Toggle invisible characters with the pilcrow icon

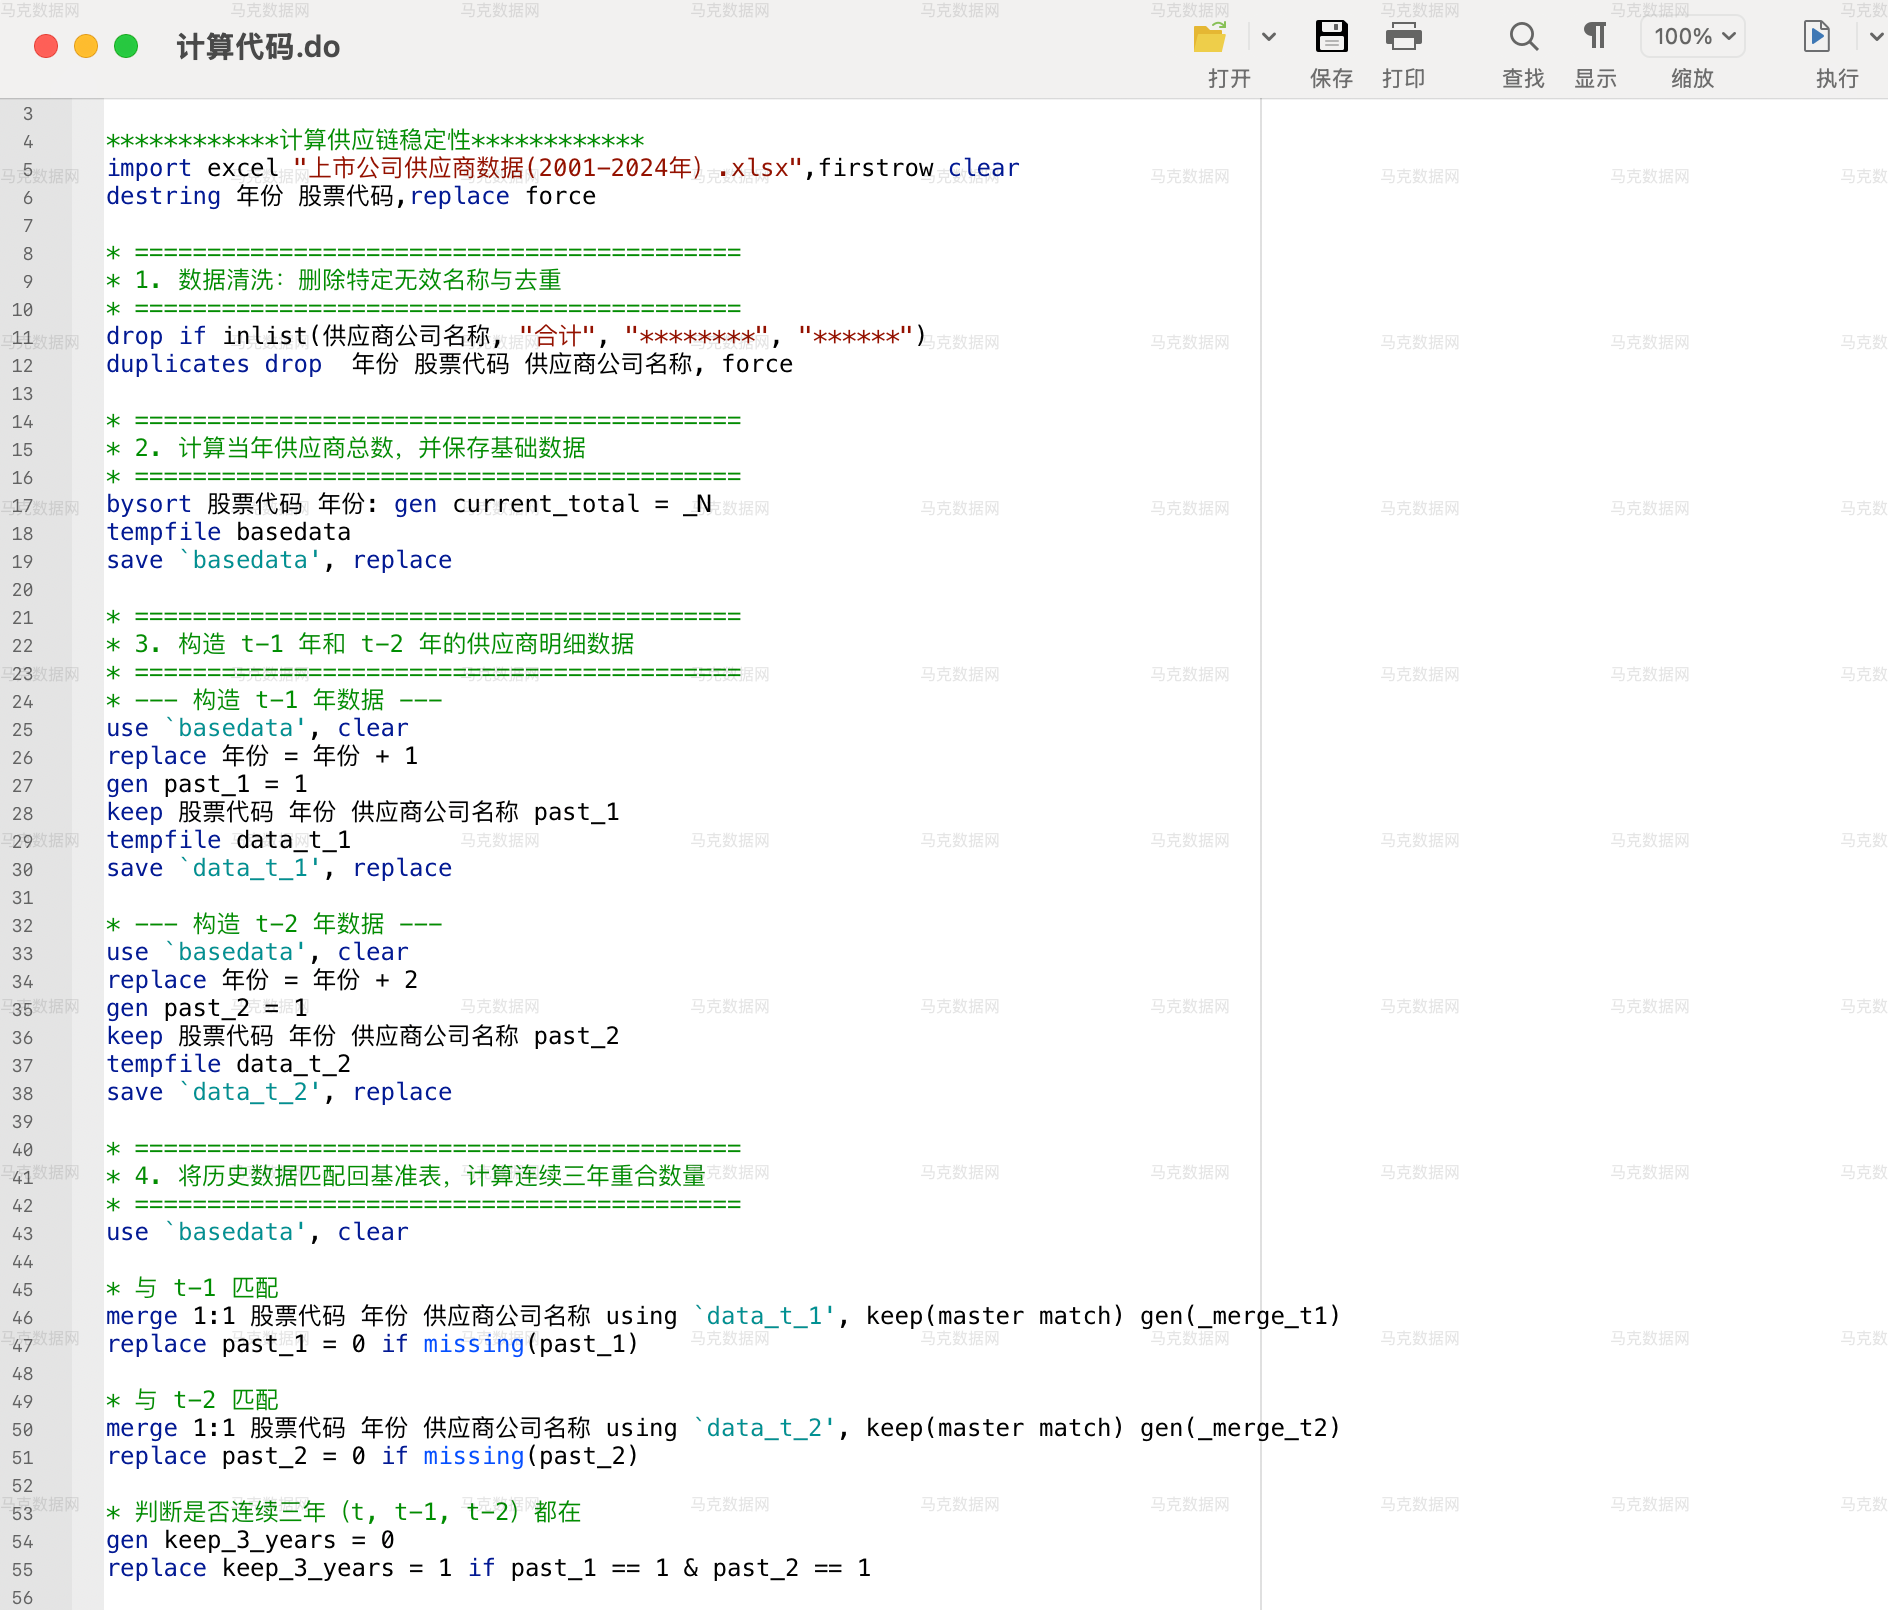[x=1595, y=38]
